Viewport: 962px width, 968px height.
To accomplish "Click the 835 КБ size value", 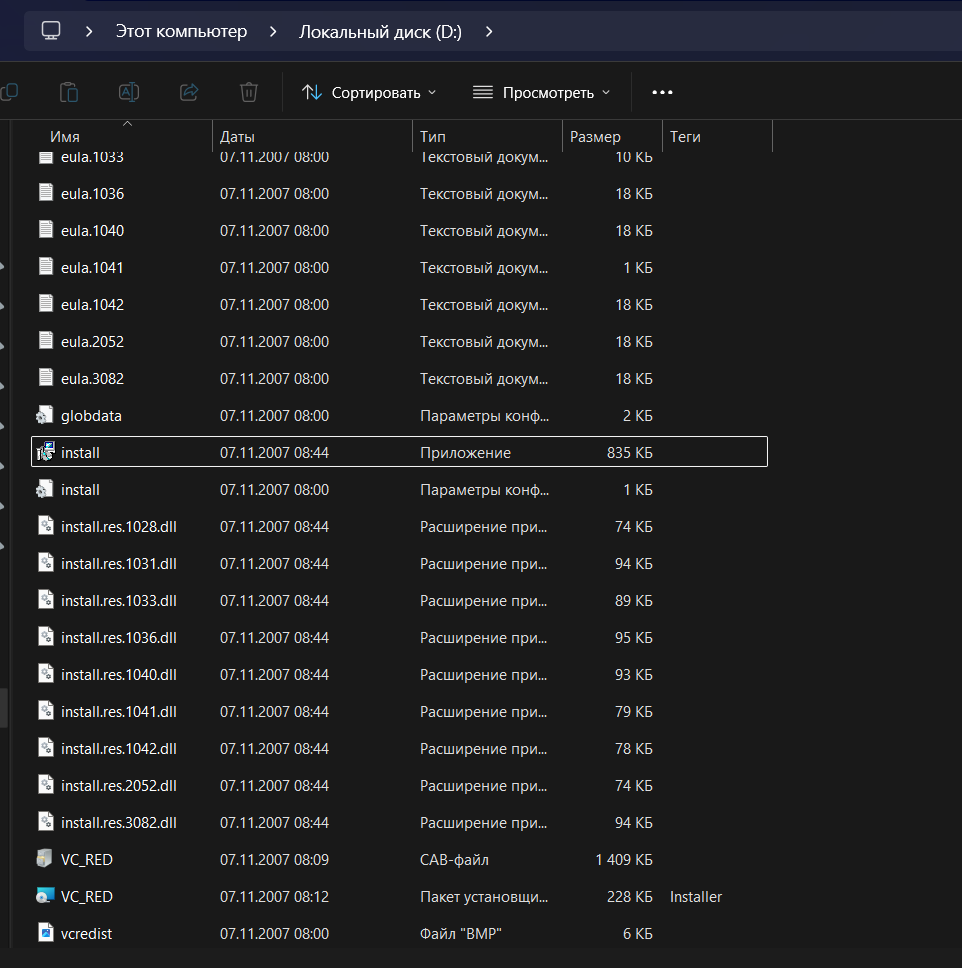I will point(629,453).
